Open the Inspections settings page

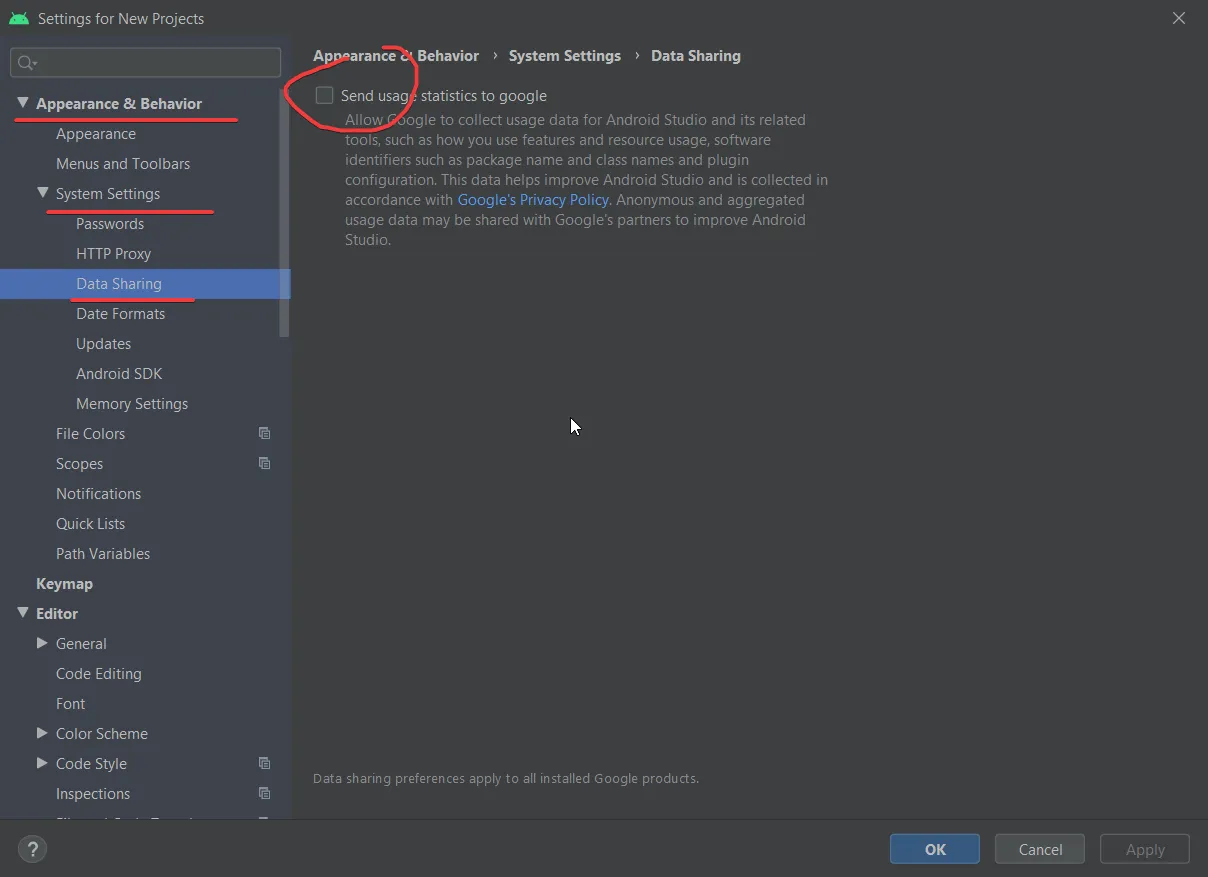[x=93, y=793]
